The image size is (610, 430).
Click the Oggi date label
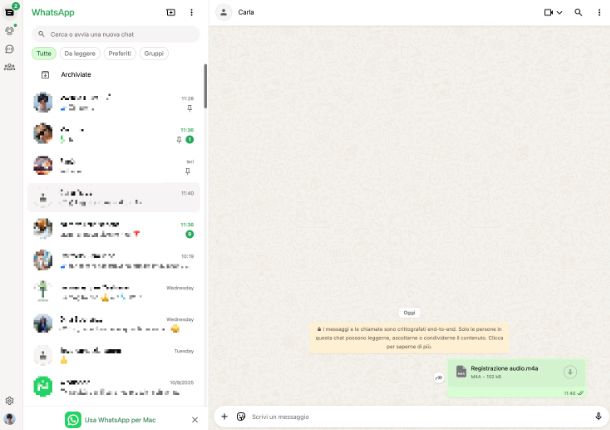point(409,312)
